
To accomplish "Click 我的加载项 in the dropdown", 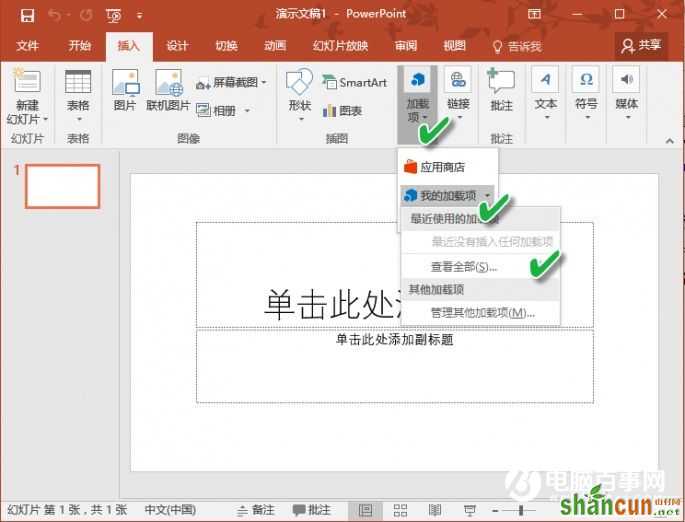I will coord(448,195).
